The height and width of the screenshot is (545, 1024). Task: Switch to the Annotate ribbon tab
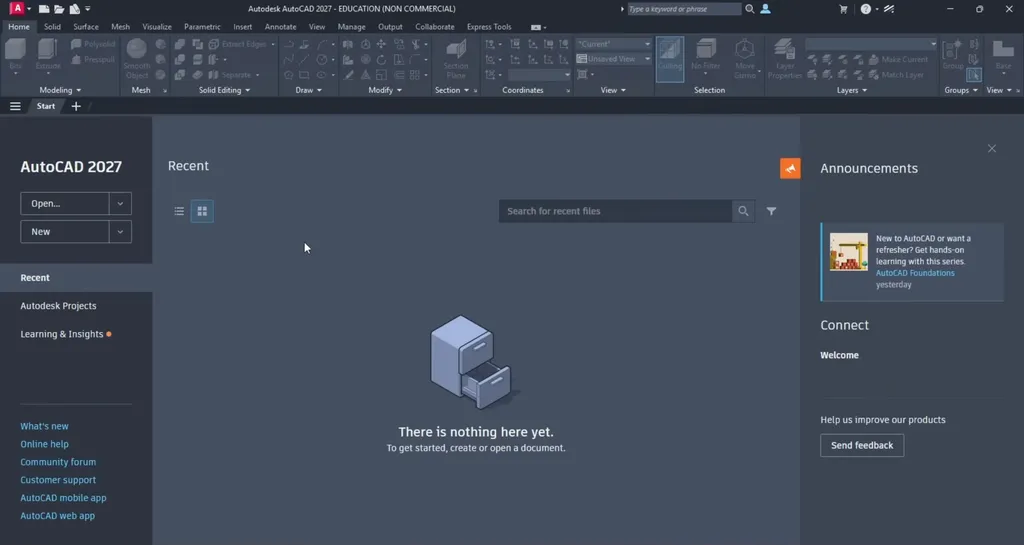click(x=280, y=27)
